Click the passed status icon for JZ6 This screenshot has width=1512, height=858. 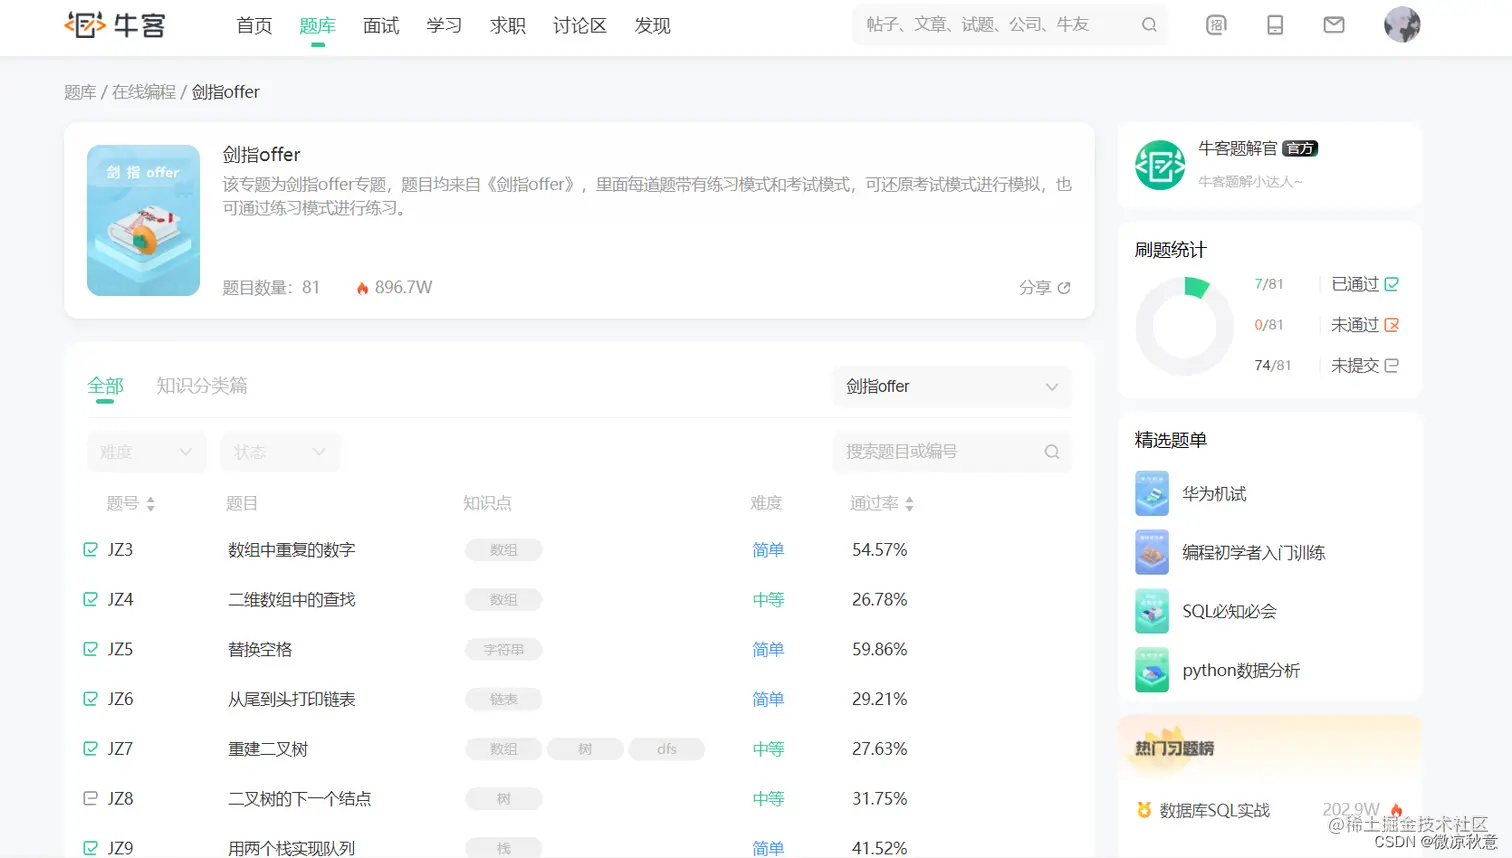click(90, 699)
